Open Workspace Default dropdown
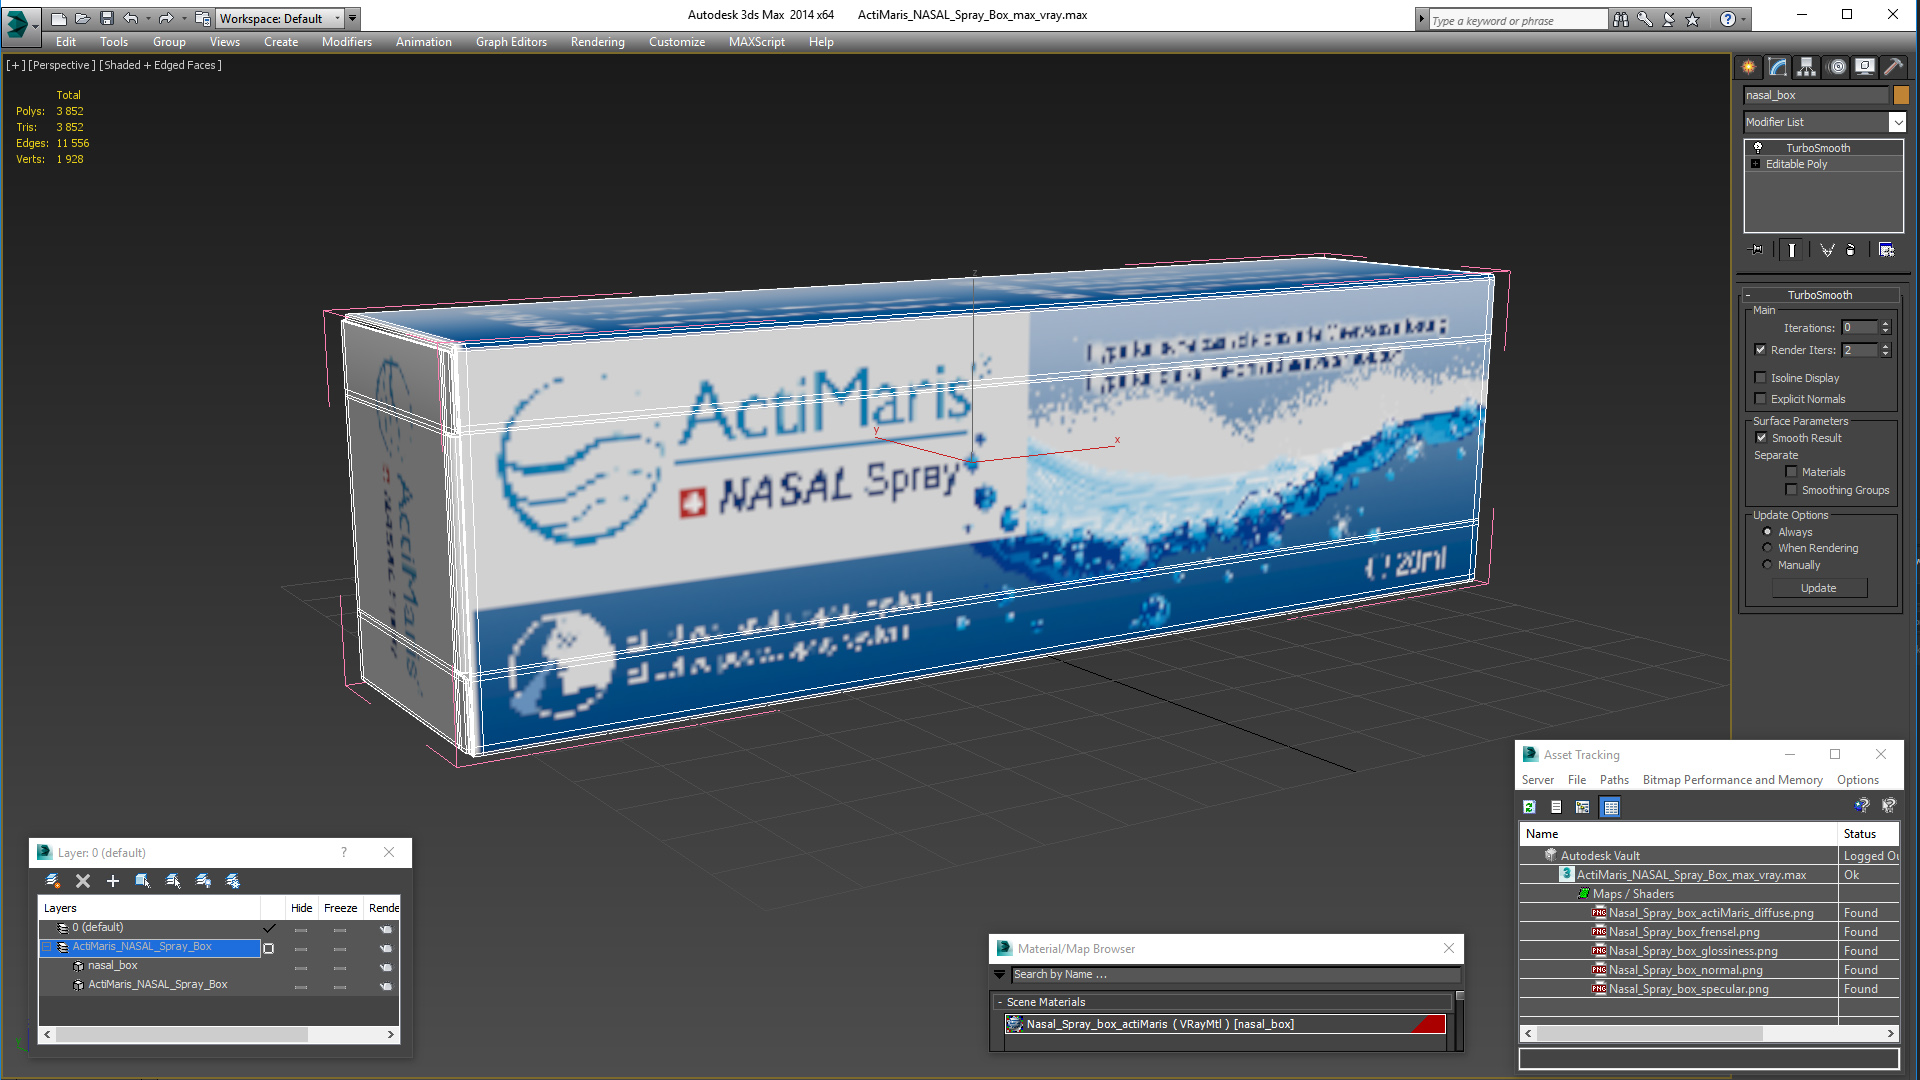This screenshot has width=1920, height=1080. (338, 18)
